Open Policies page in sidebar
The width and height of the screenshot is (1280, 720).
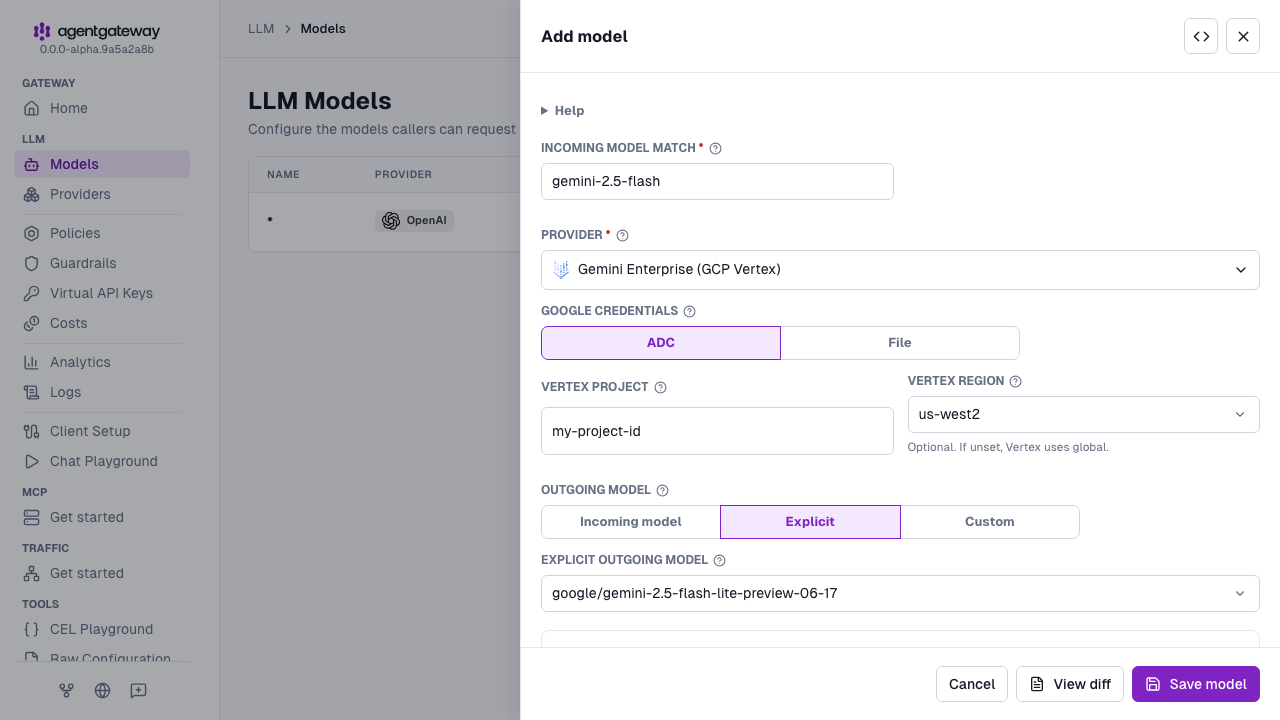pos(102,233)
